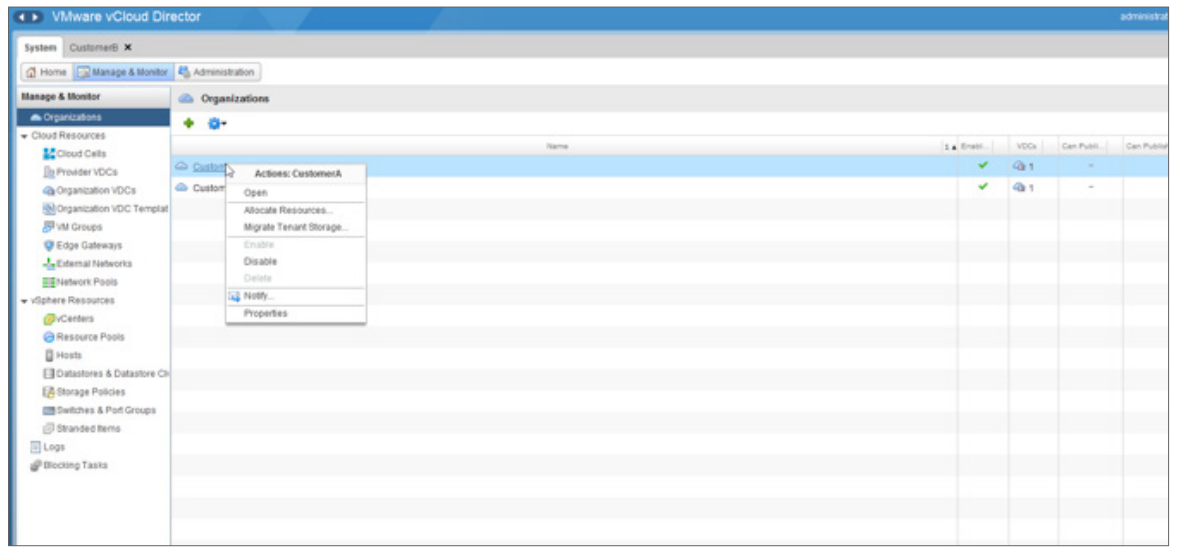The height and width of the screenshot is (557, 1177).
Task: Switch to the CustomerB tab
Action: pyautogui.click(x=95, y=47)
